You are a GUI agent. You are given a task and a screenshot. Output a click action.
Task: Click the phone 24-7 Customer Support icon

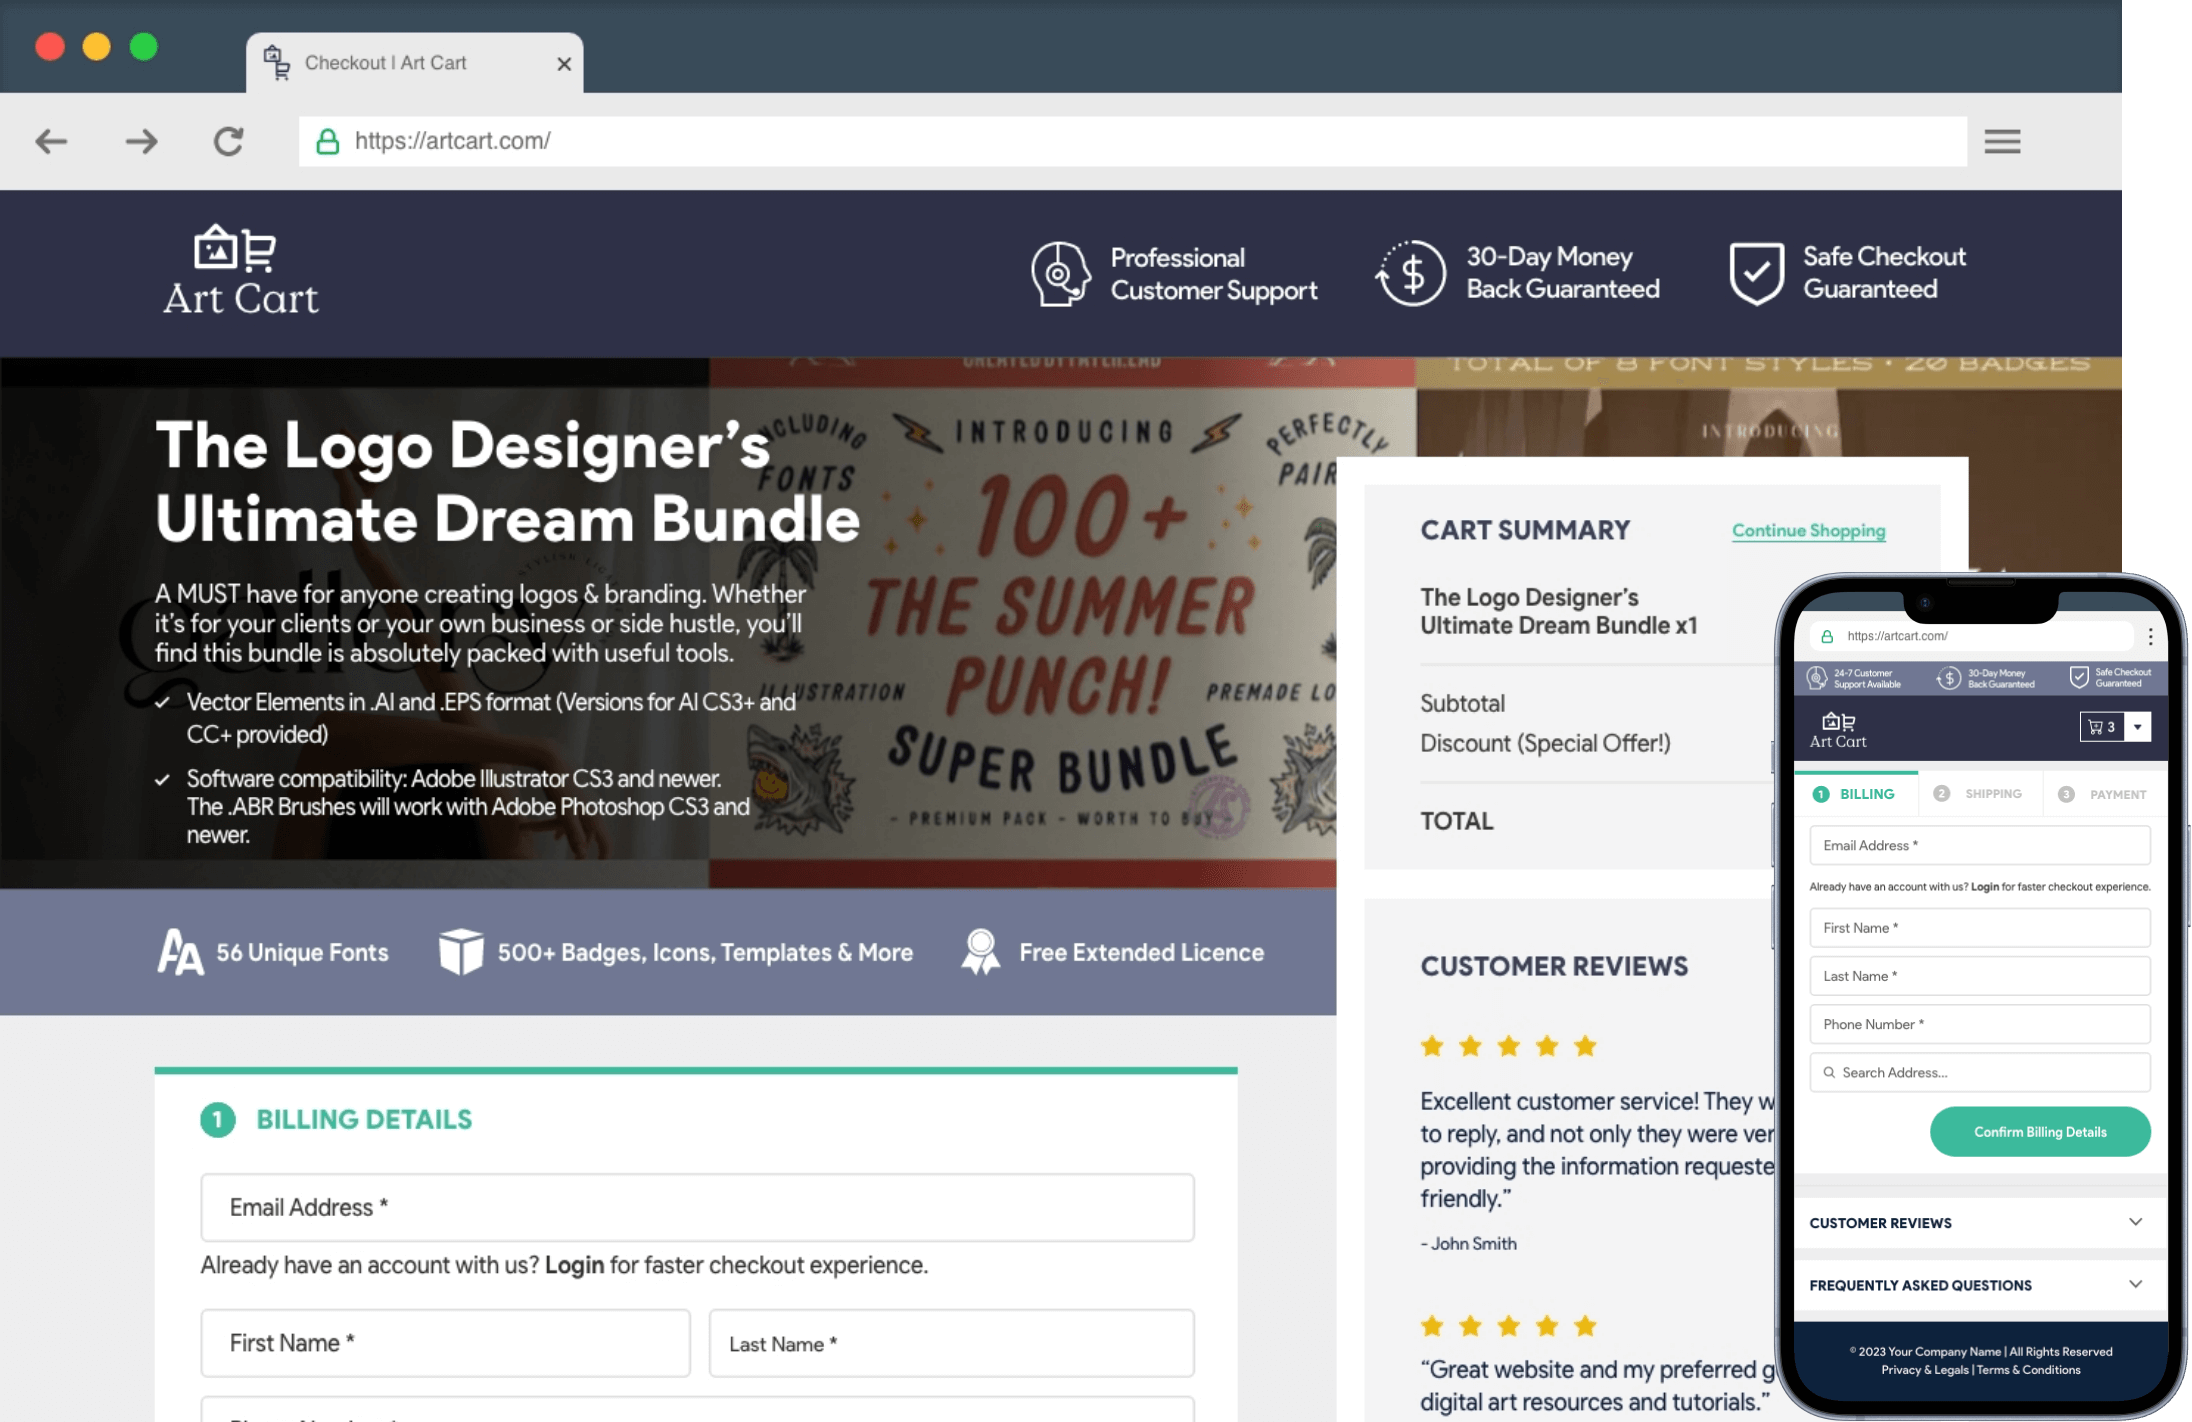(x=1817, y=678)
